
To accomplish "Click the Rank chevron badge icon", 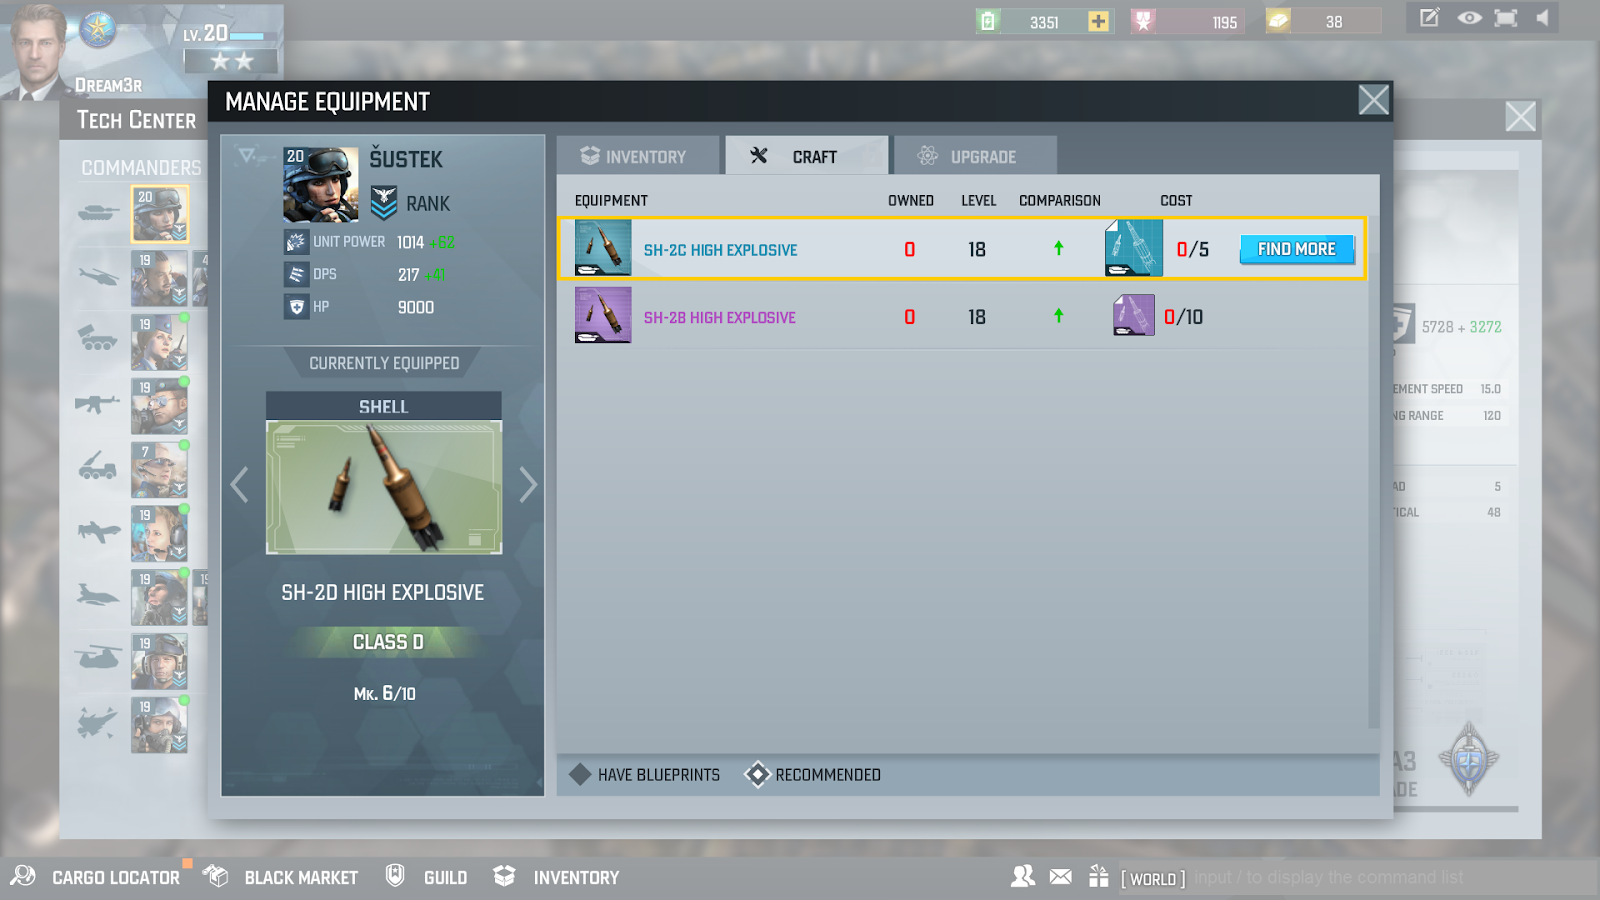I will (x=384, y=203).
